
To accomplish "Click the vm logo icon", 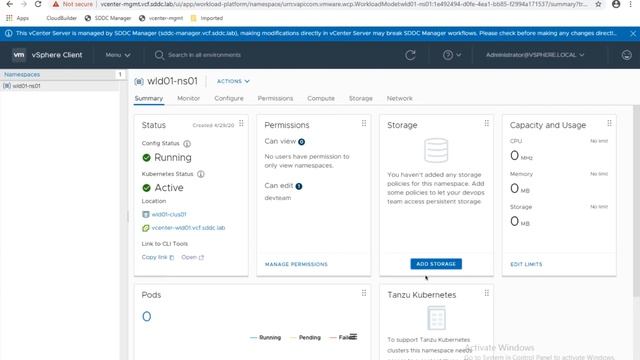I will tap(19, 55).
